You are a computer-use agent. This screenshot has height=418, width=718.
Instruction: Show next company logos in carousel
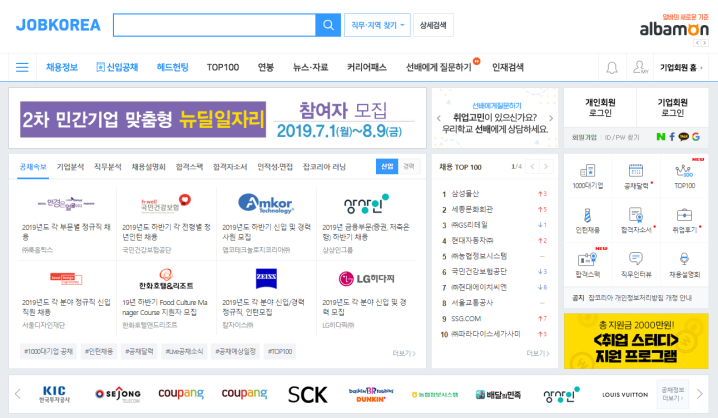click(x=699, y=394)
